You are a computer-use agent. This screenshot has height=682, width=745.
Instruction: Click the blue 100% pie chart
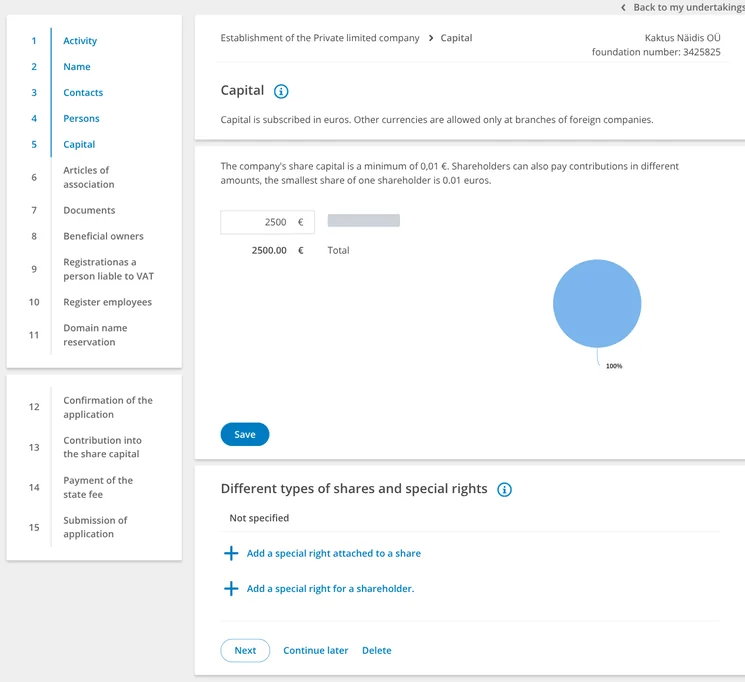(x=597, y=303)
